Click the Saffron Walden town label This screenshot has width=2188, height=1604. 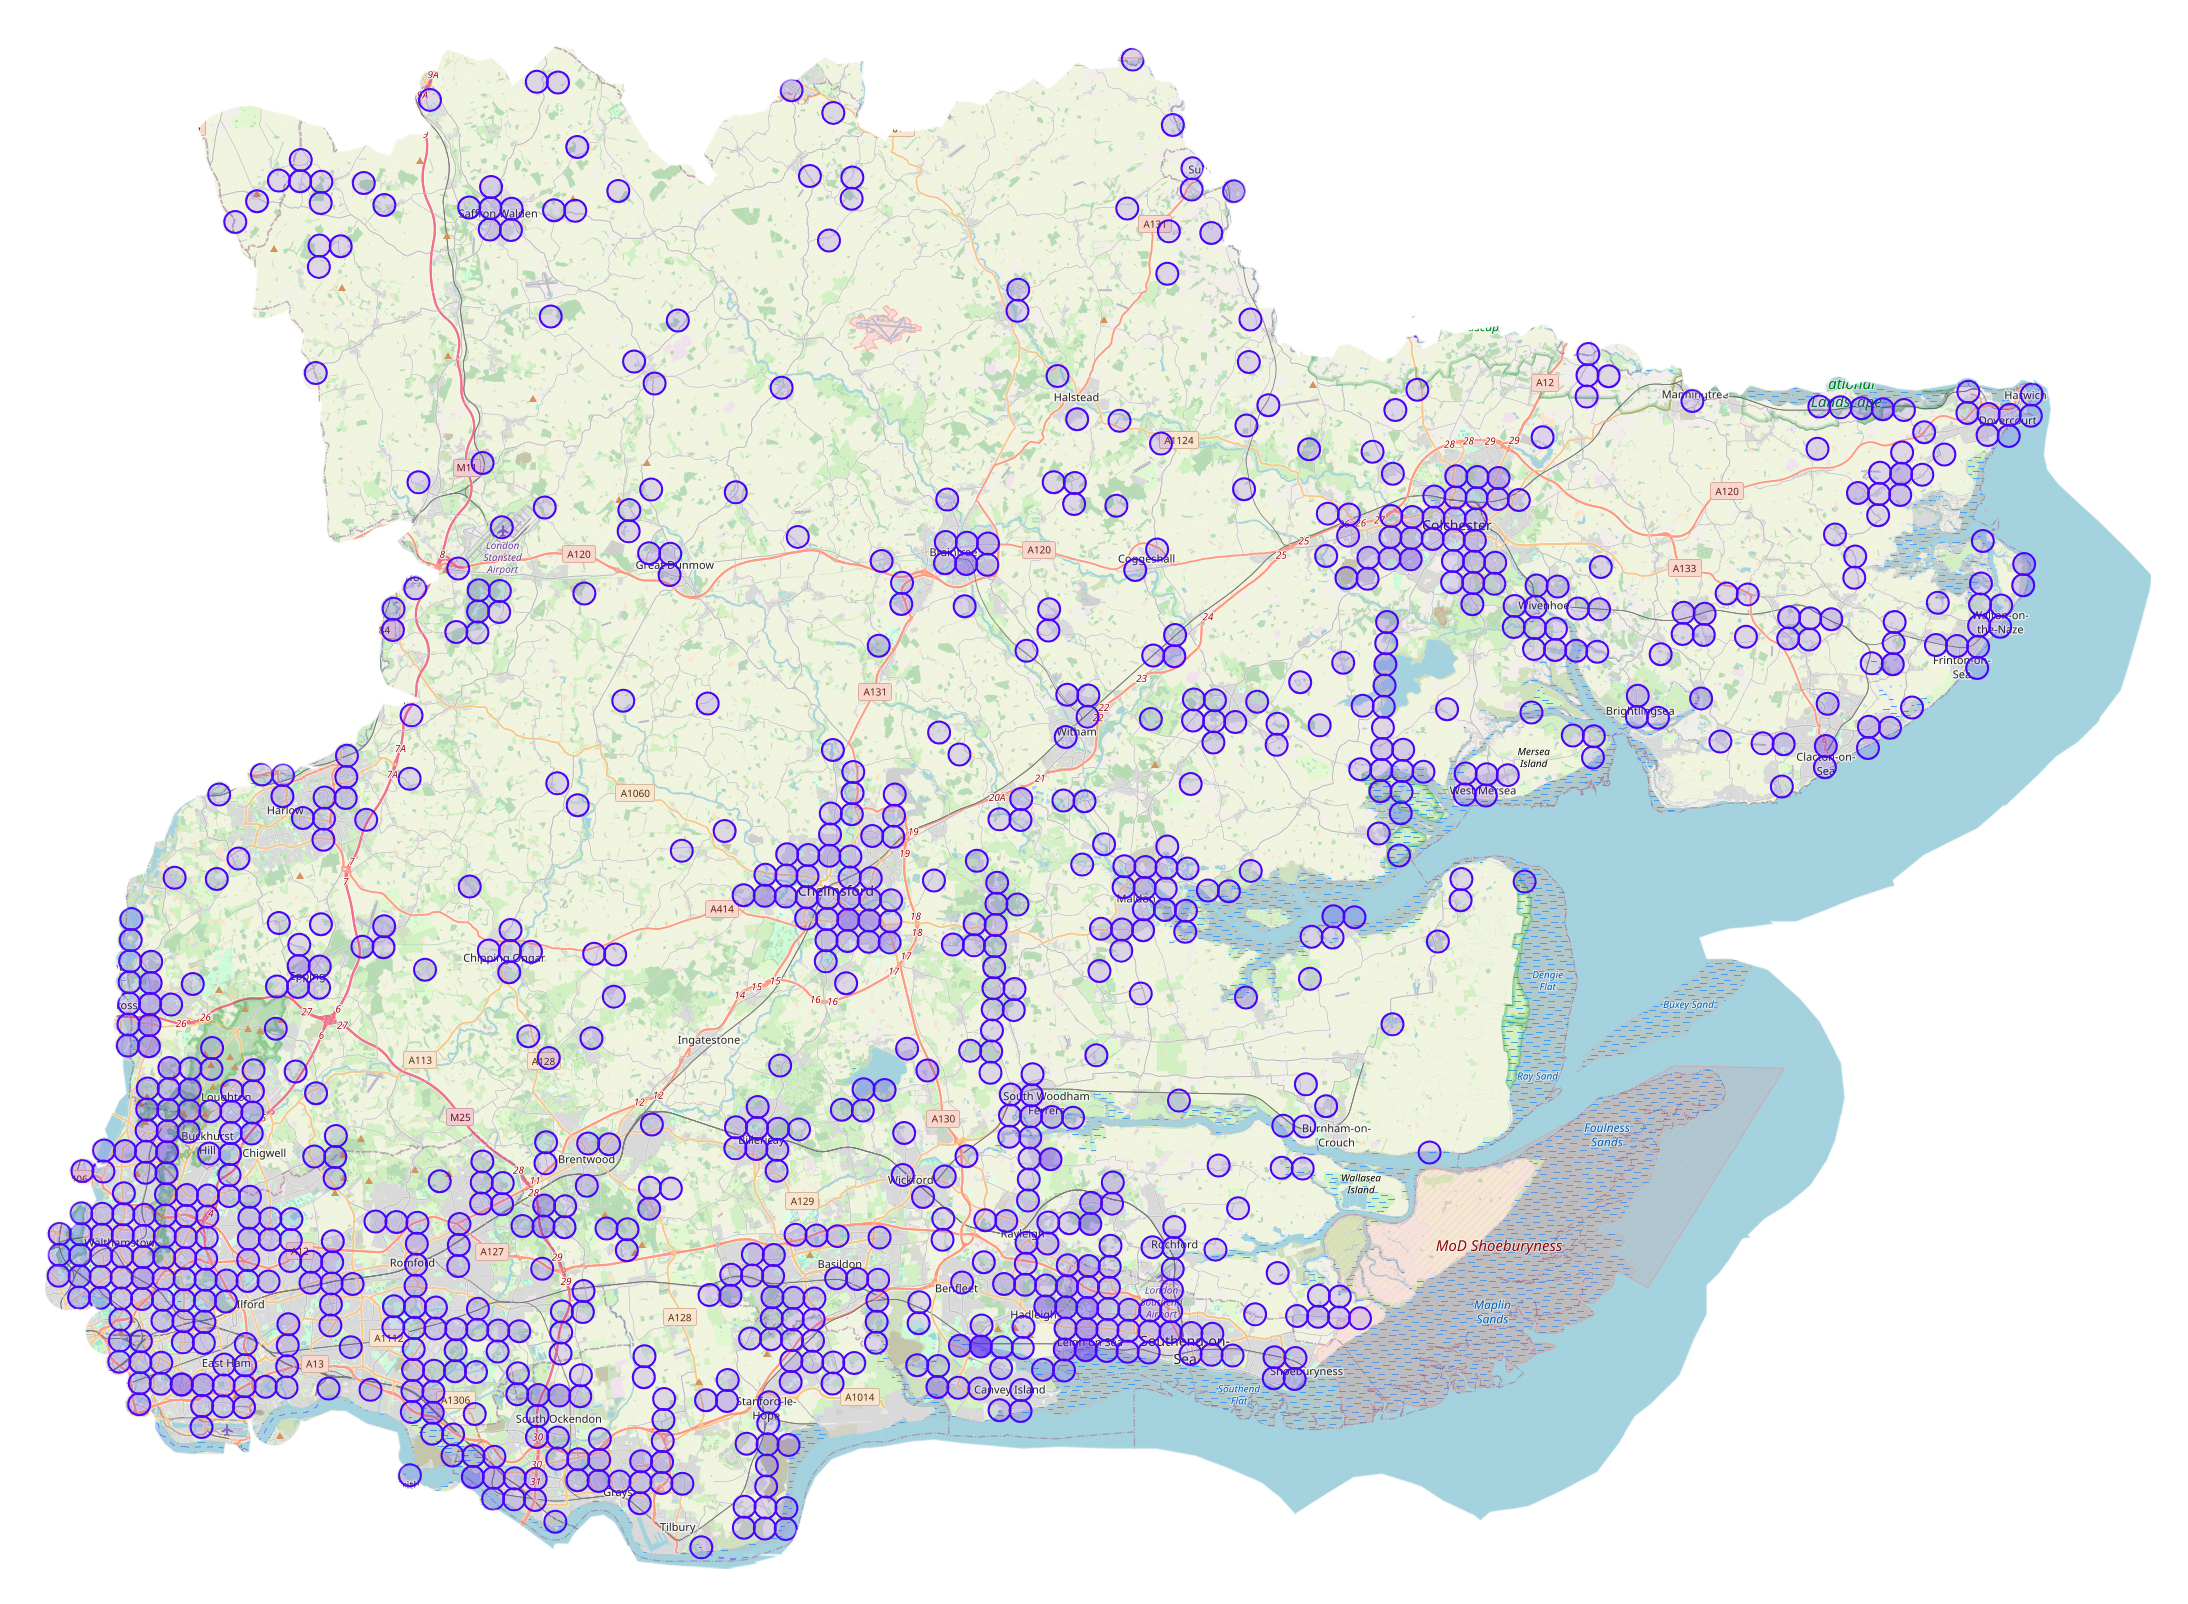pyautogui.click(x=498, y=213)
